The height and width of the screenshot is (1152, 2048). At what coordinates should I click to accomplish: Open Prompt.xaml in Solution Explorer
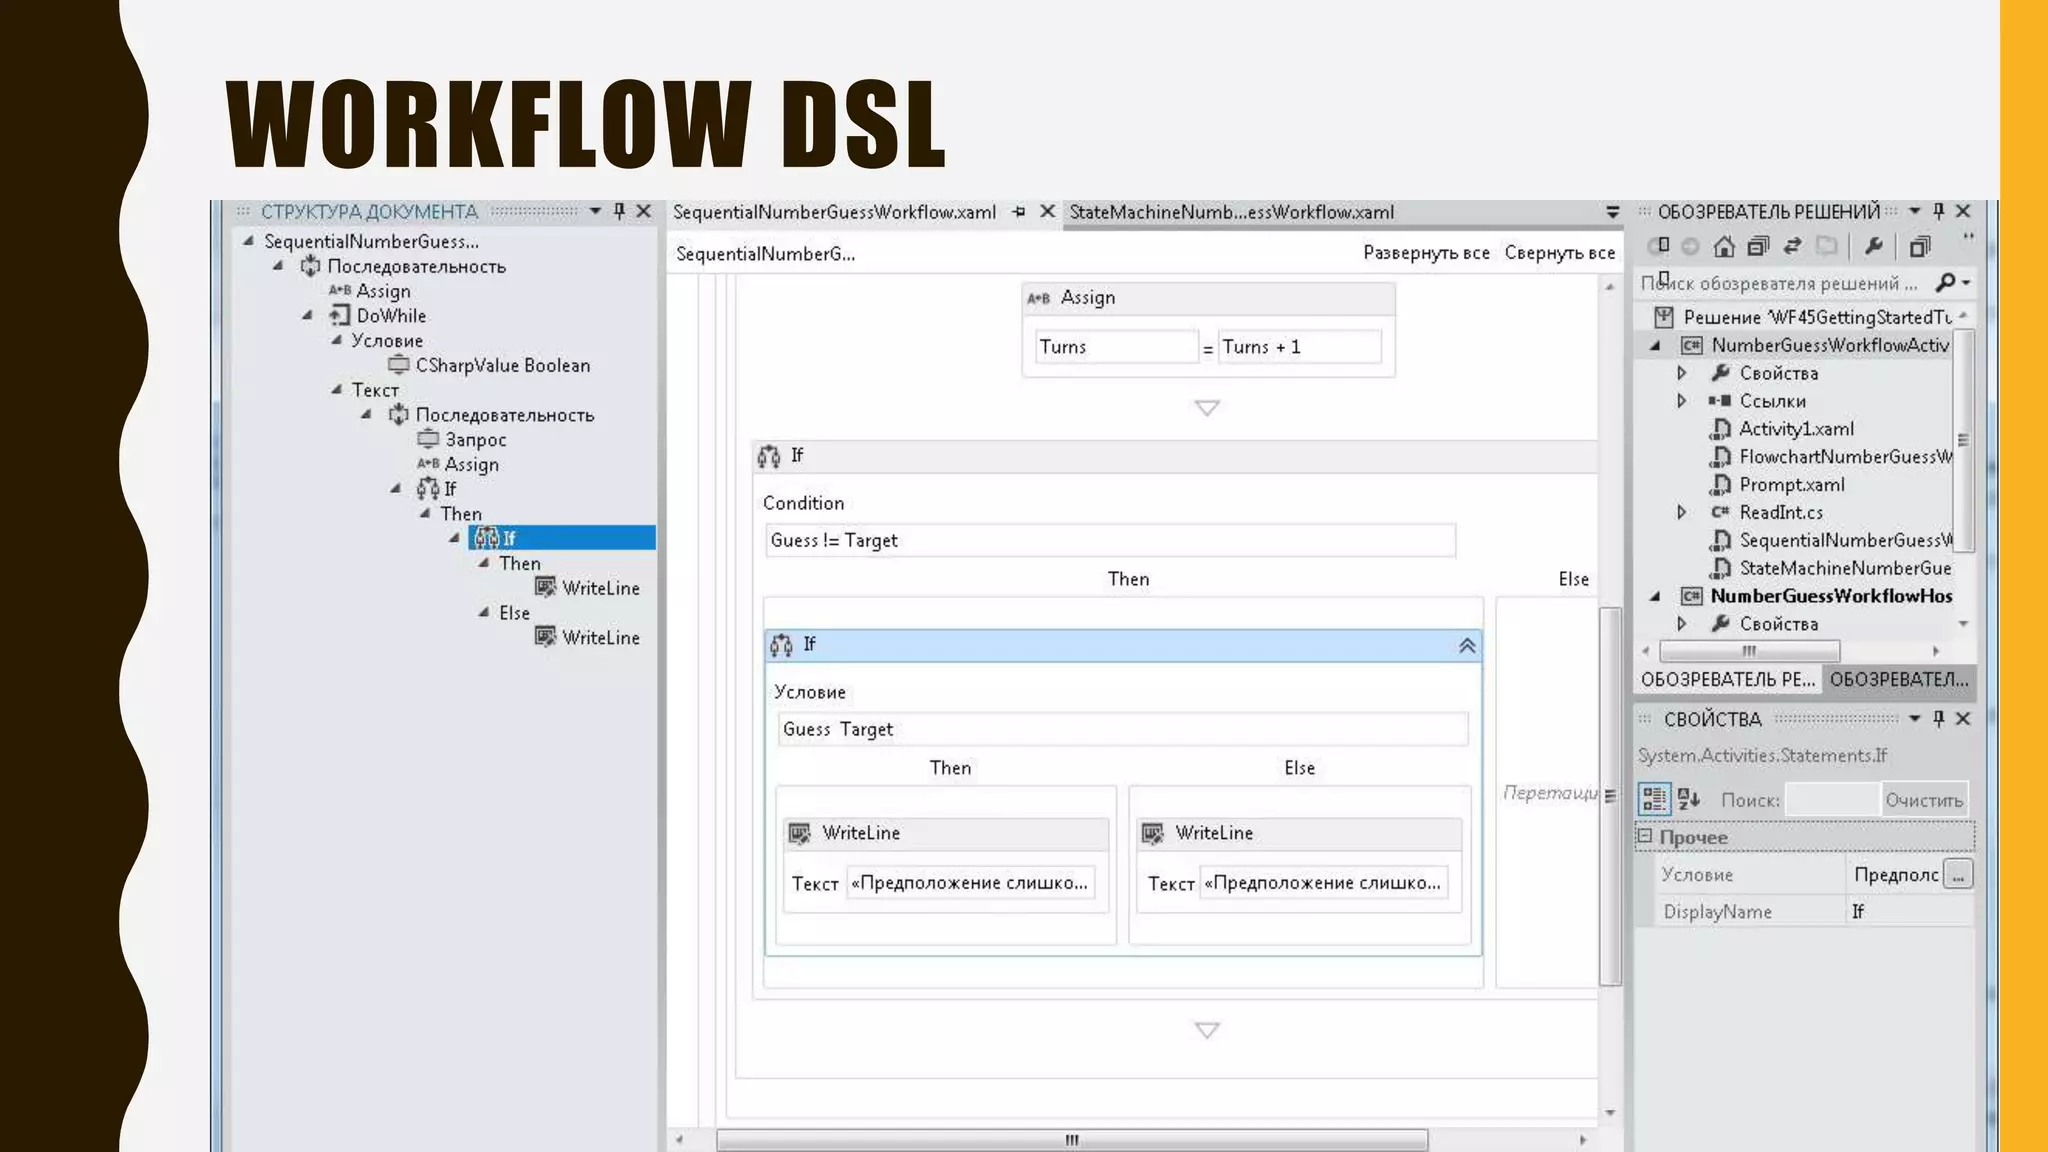click(x=1791, y=485)
